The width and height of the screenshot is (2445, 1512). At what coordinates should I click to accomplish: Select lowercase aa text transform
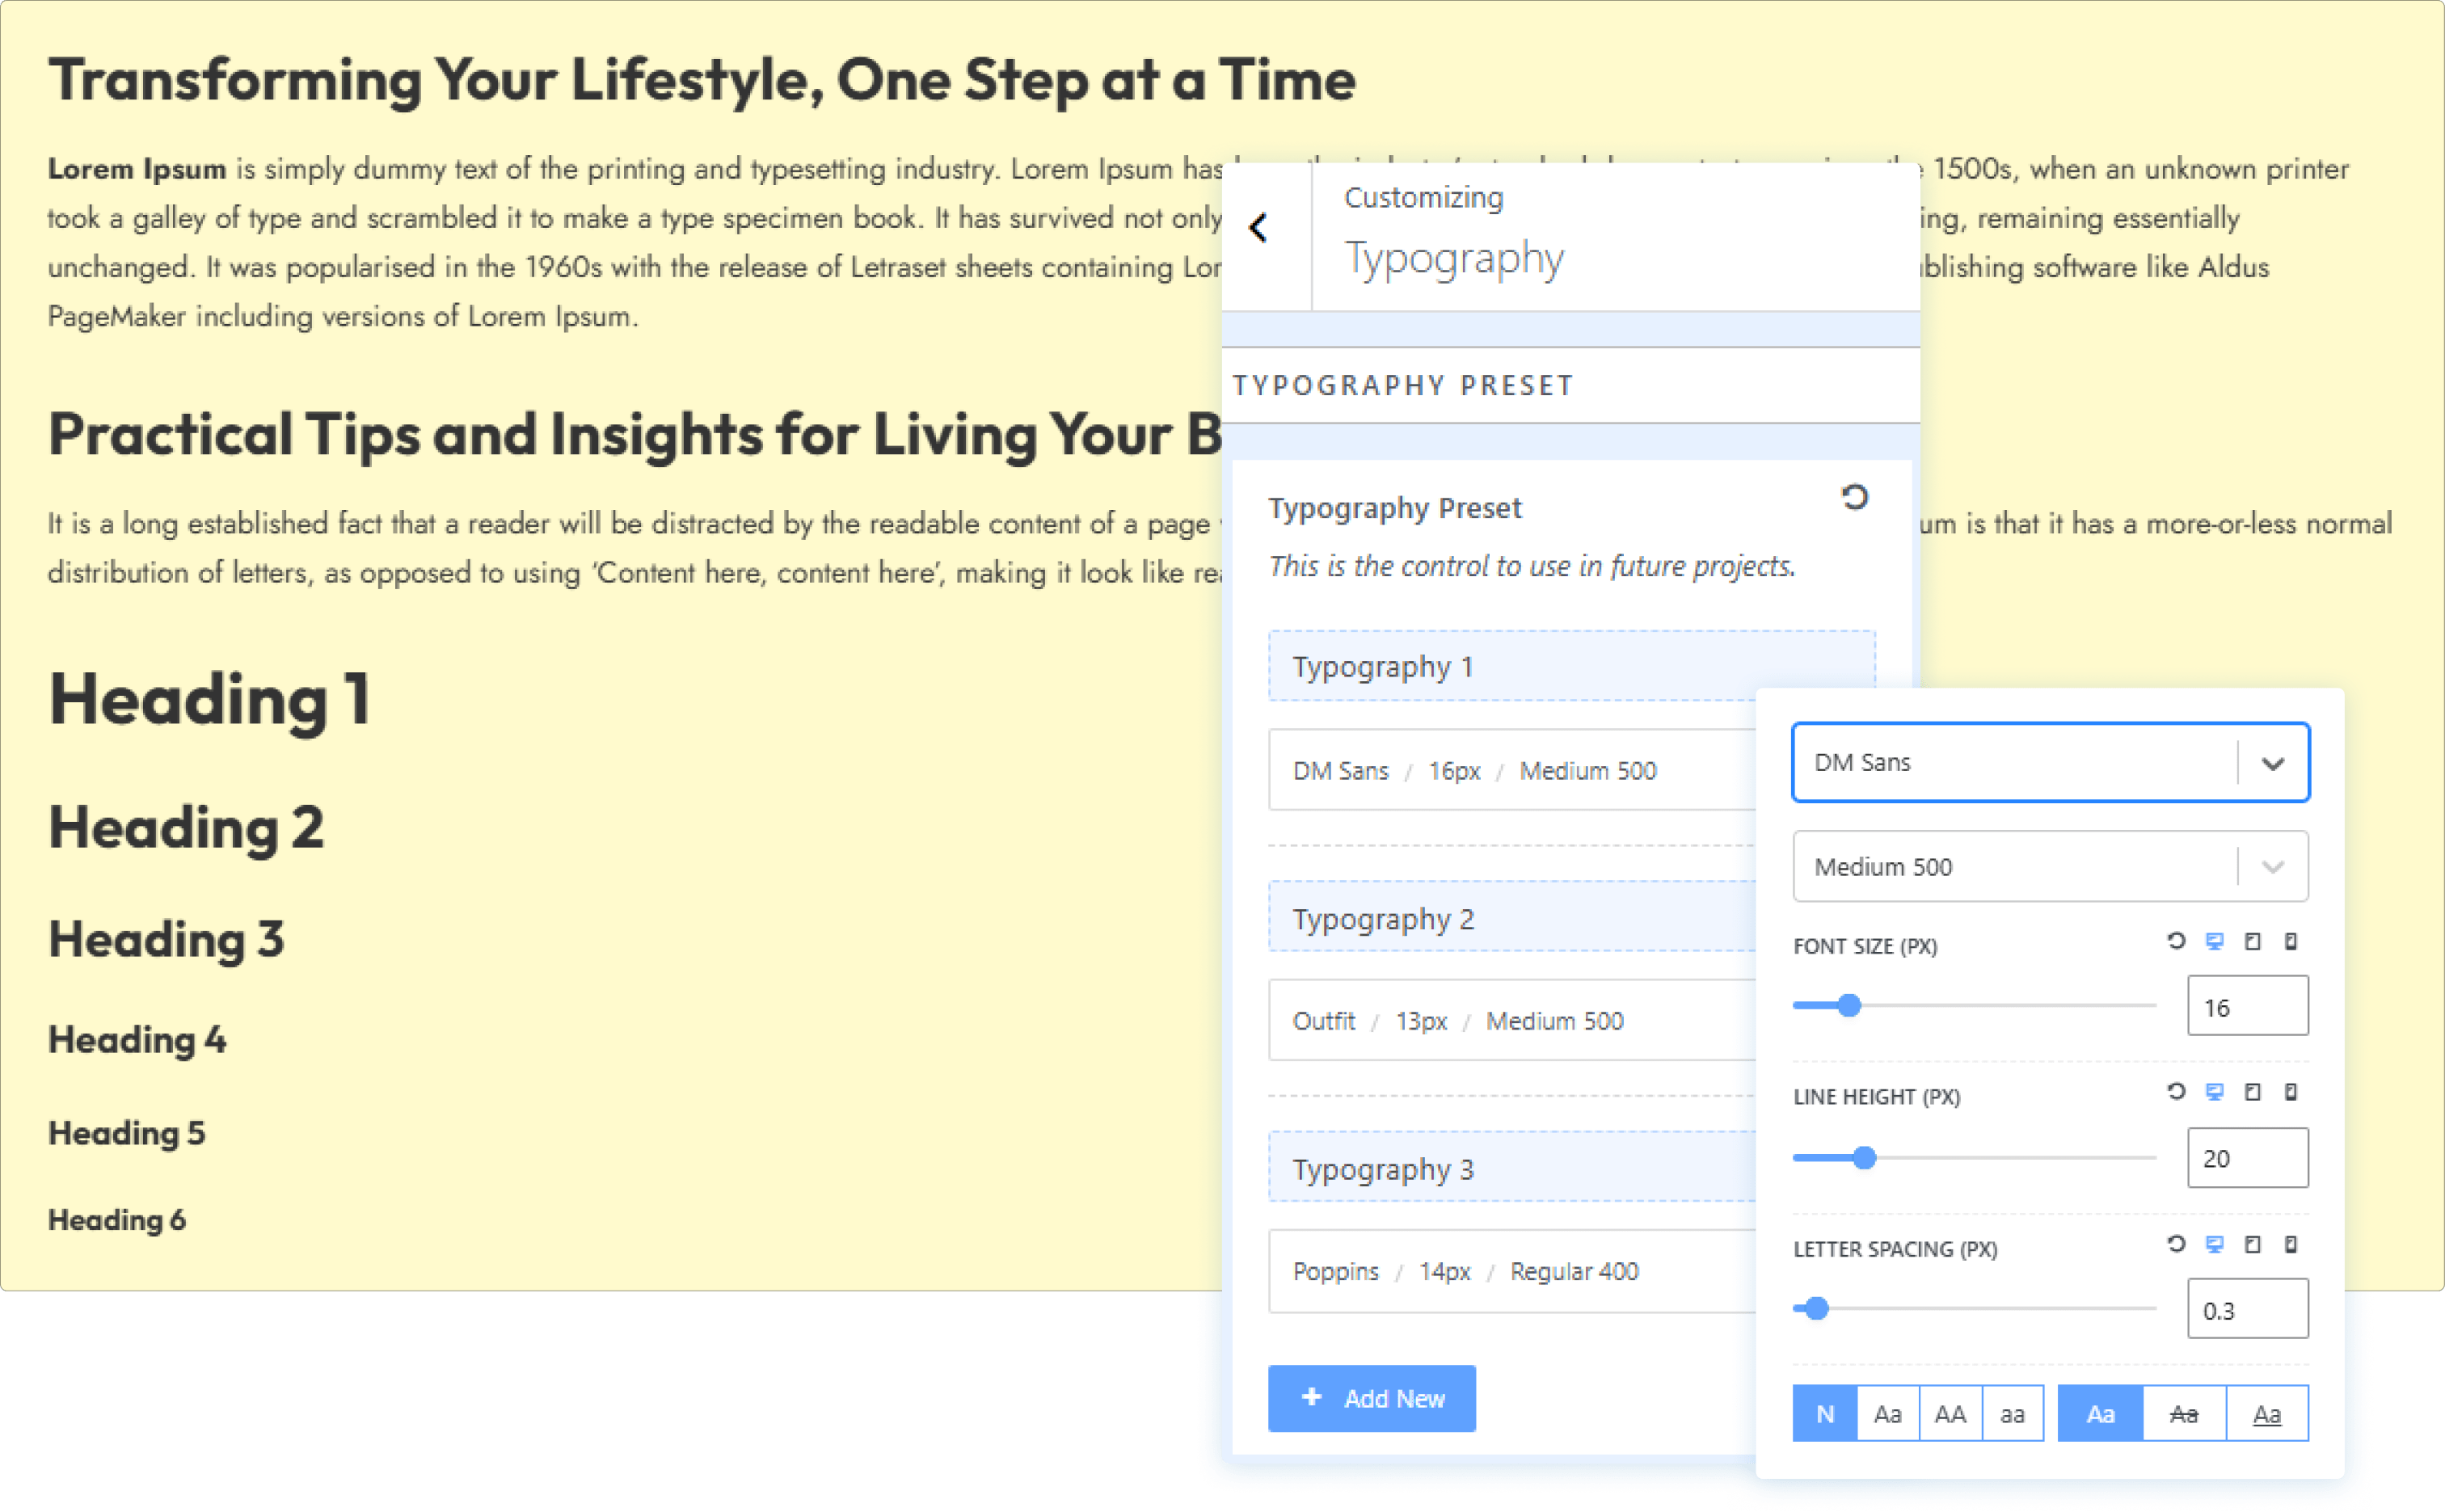pyautogui.click(x=2012, y=1414)
